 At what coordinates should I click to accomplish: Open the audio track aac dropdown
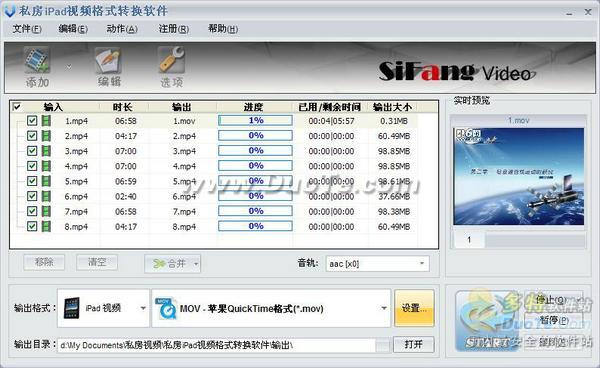tap(422, 263)
